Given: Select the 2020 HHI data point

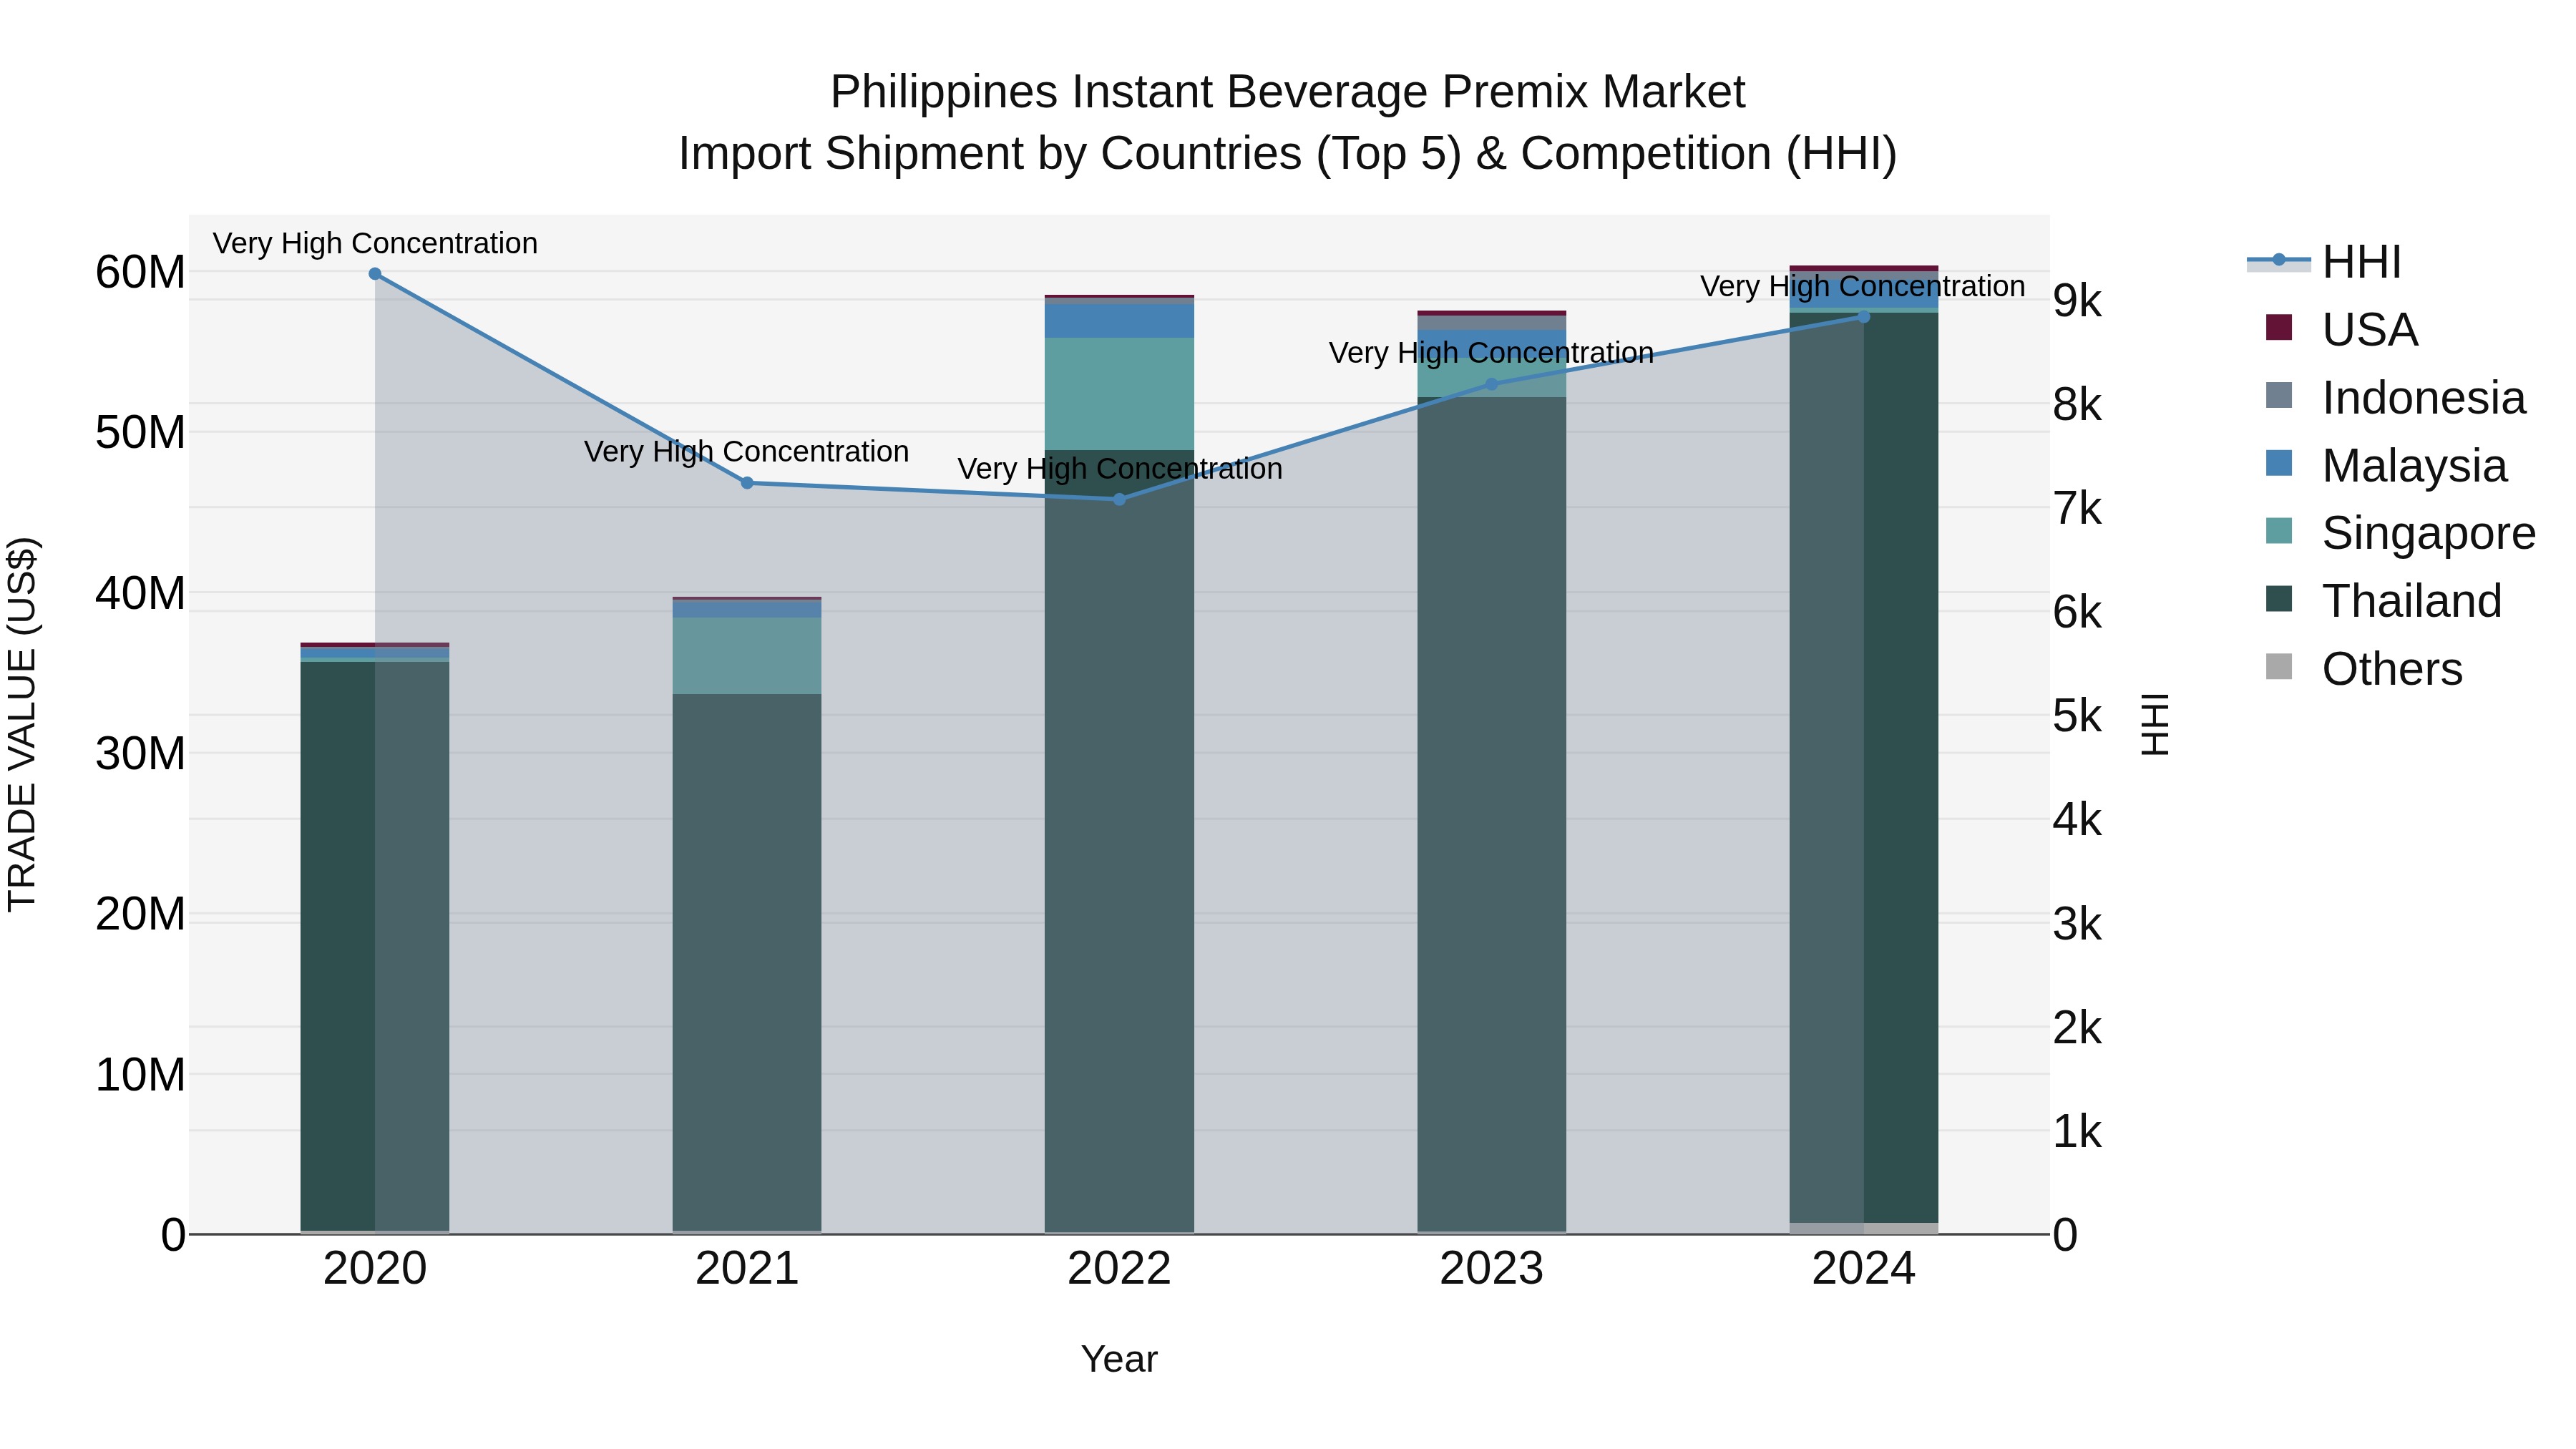Looking at the screenshot, I should click(x=375, y=274).
